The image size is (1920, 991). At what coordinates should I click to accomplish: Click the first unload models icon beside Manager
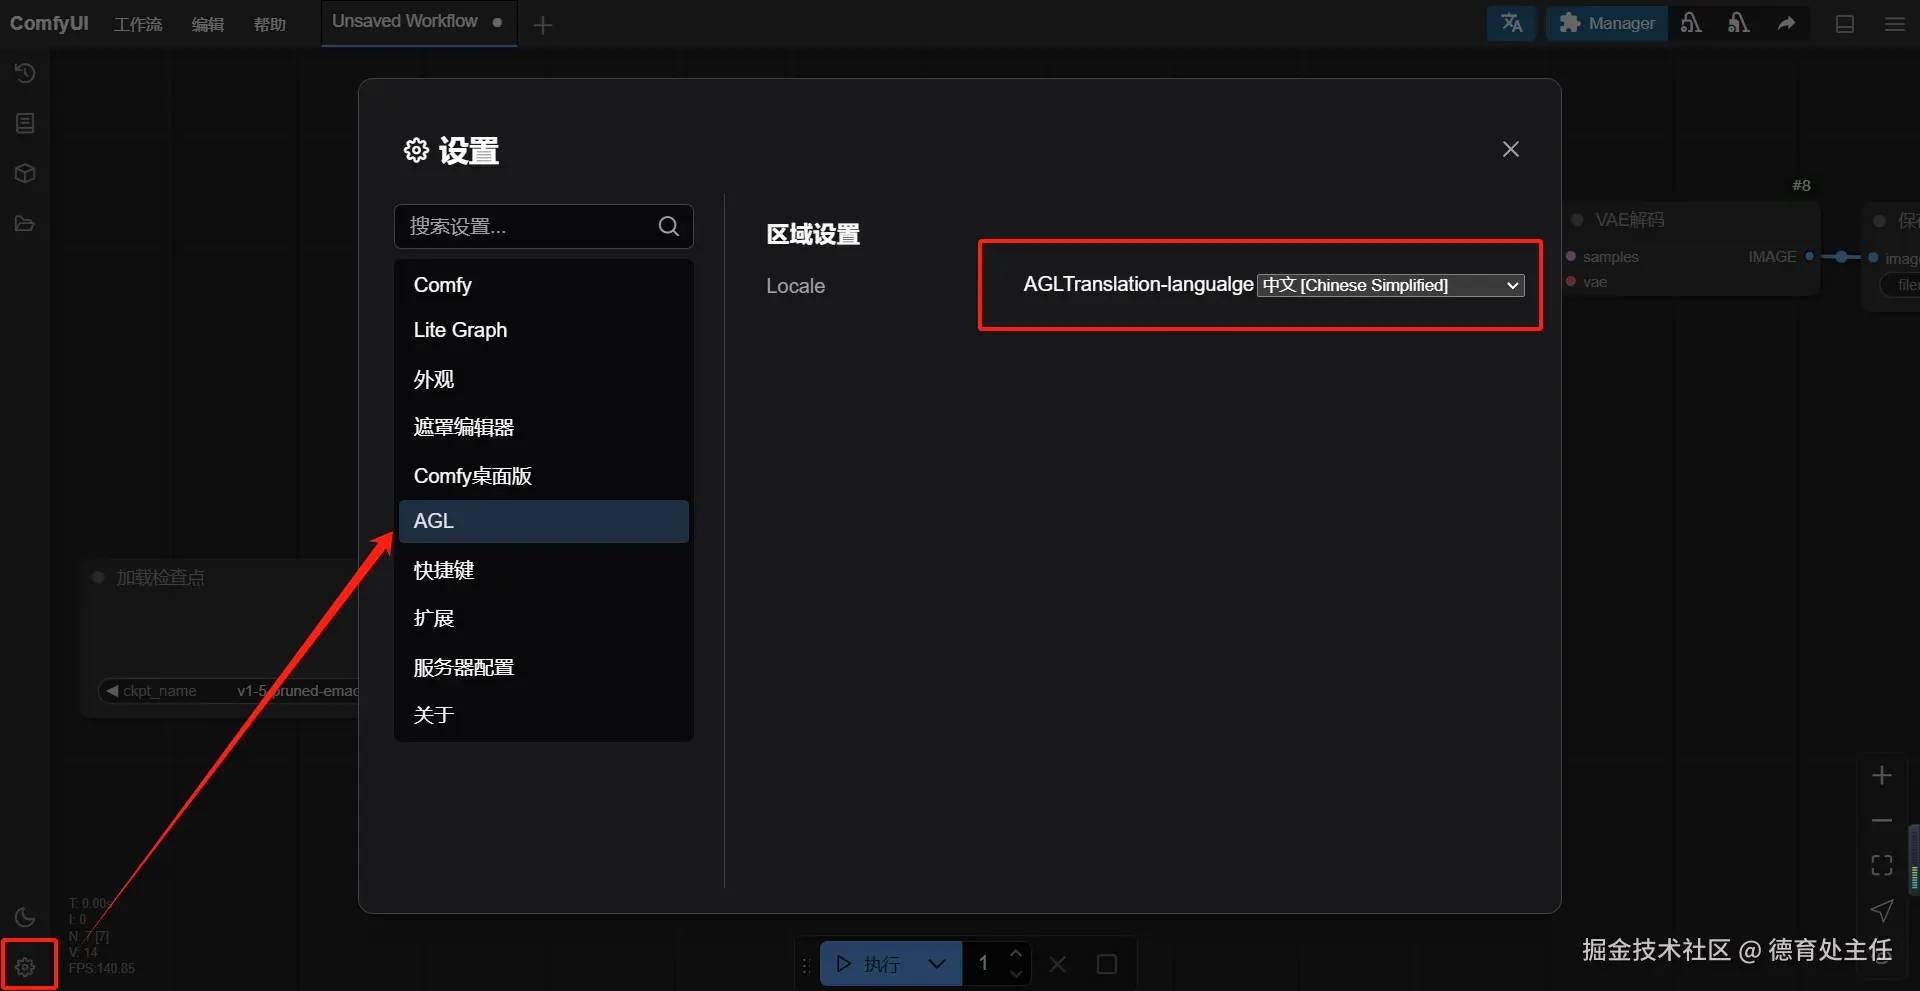pos(1691,23)
